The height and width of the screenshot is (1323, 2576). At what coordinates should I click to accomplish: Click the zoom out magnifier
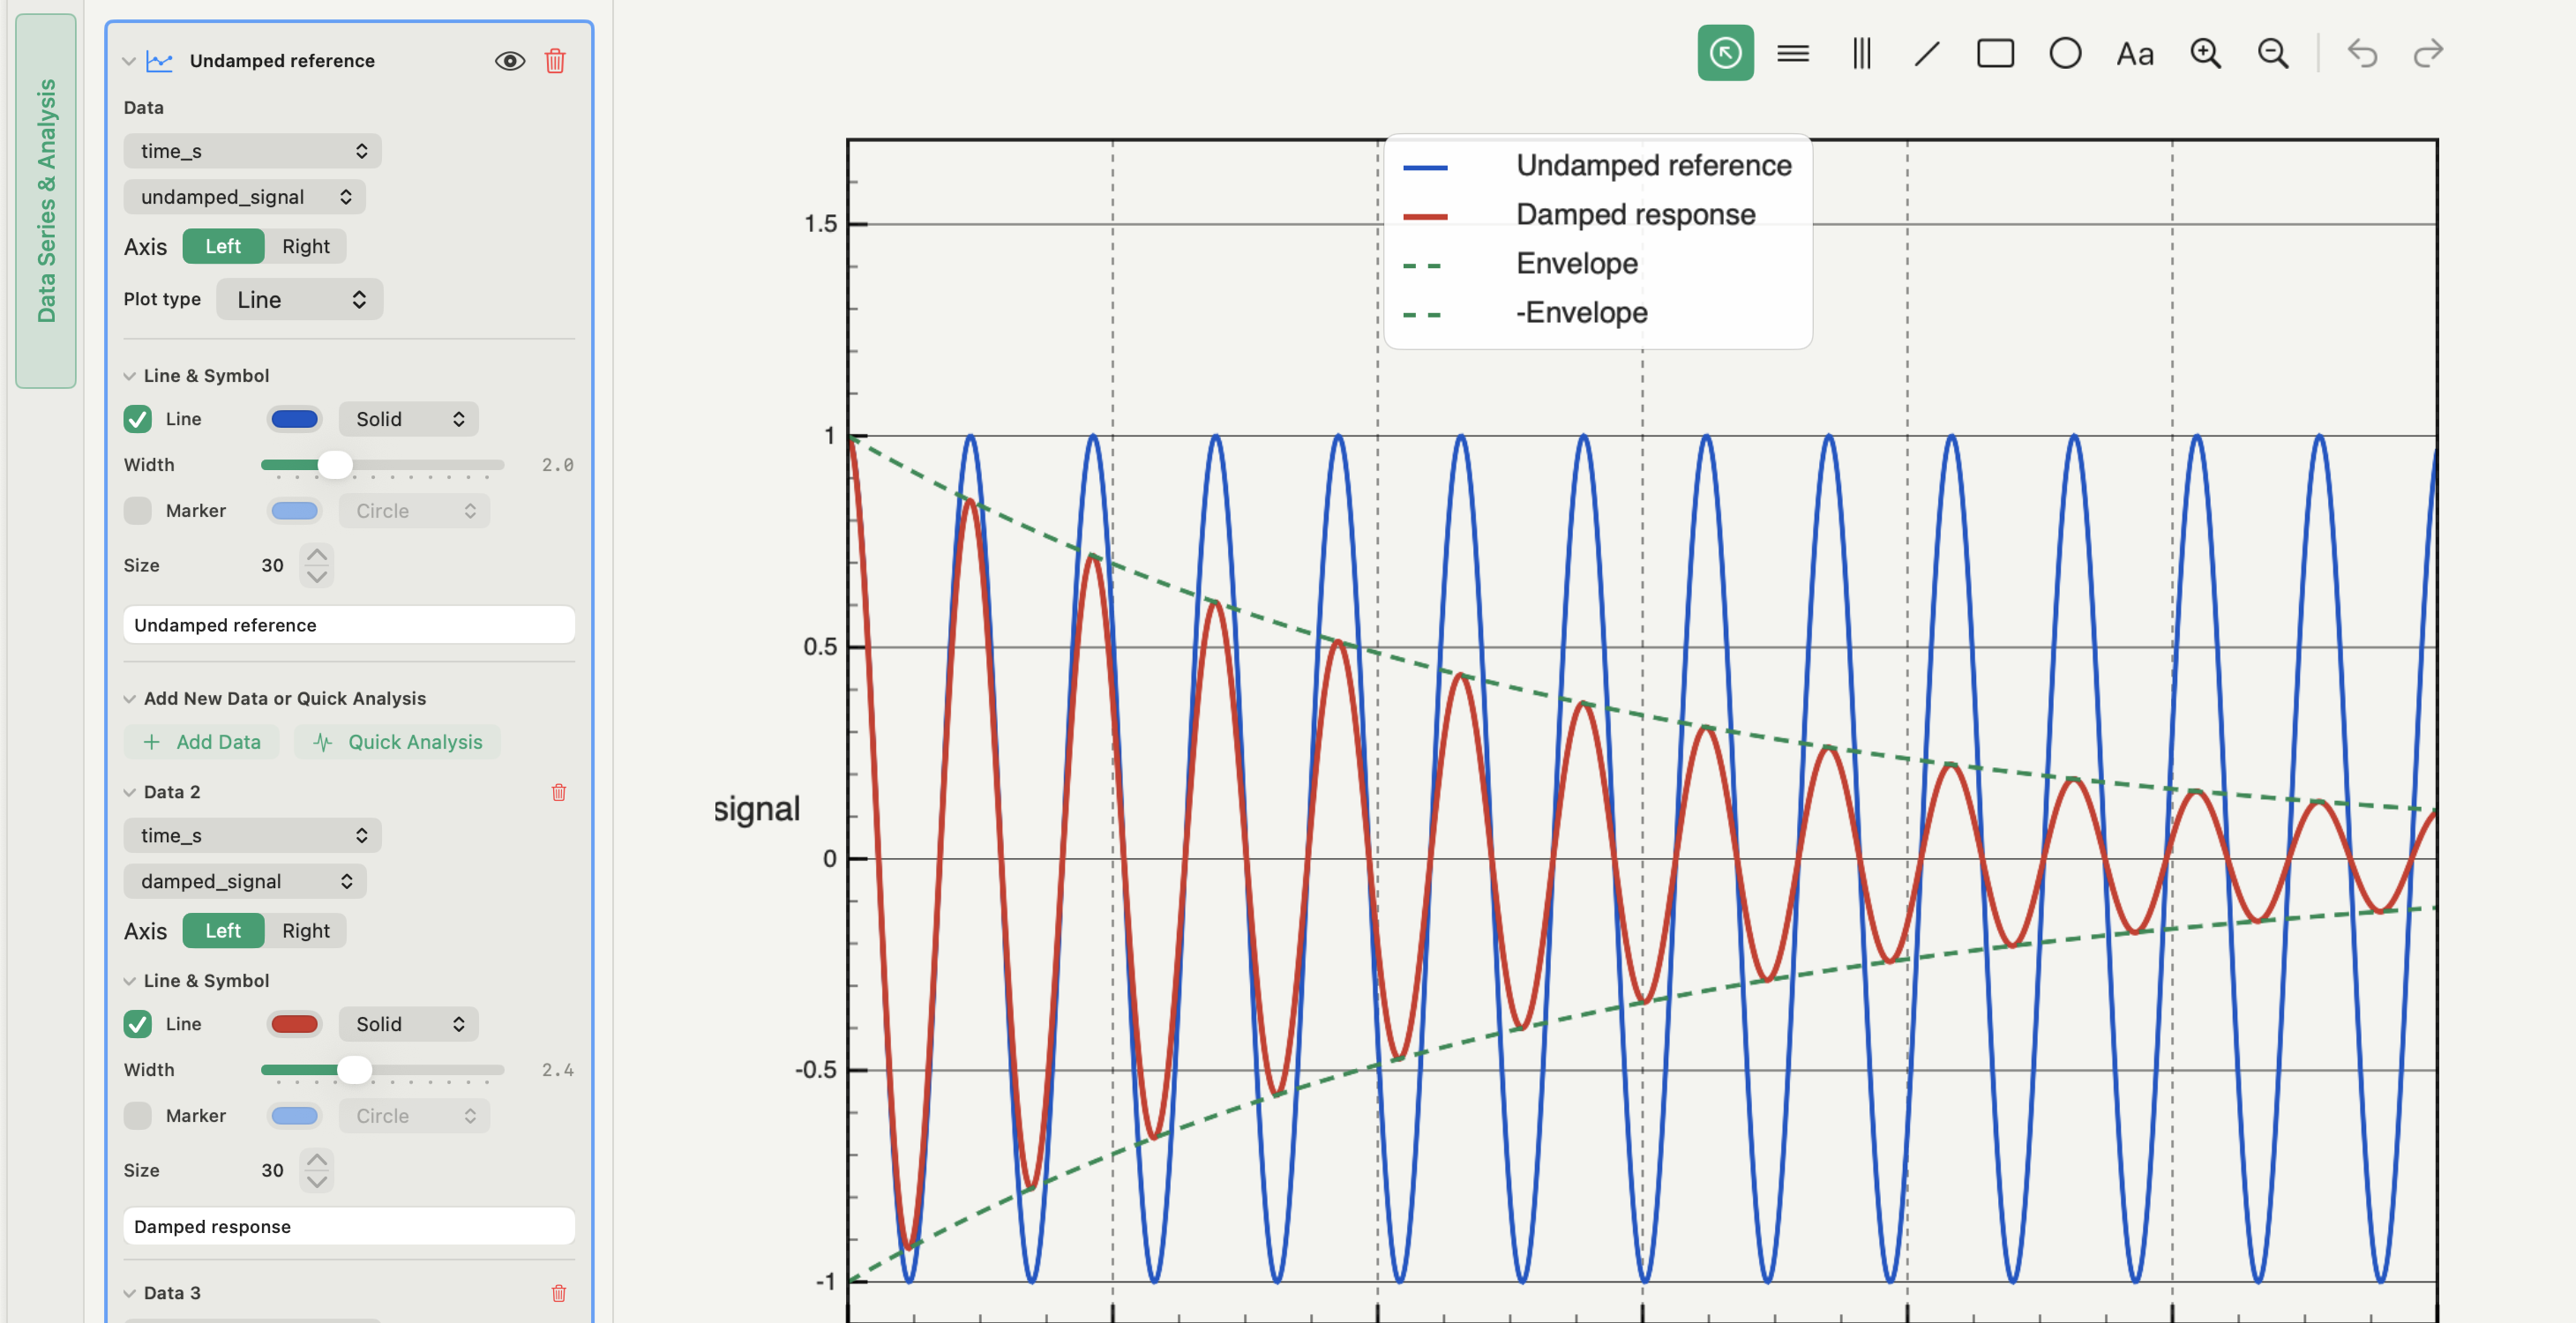point(2273,53)
